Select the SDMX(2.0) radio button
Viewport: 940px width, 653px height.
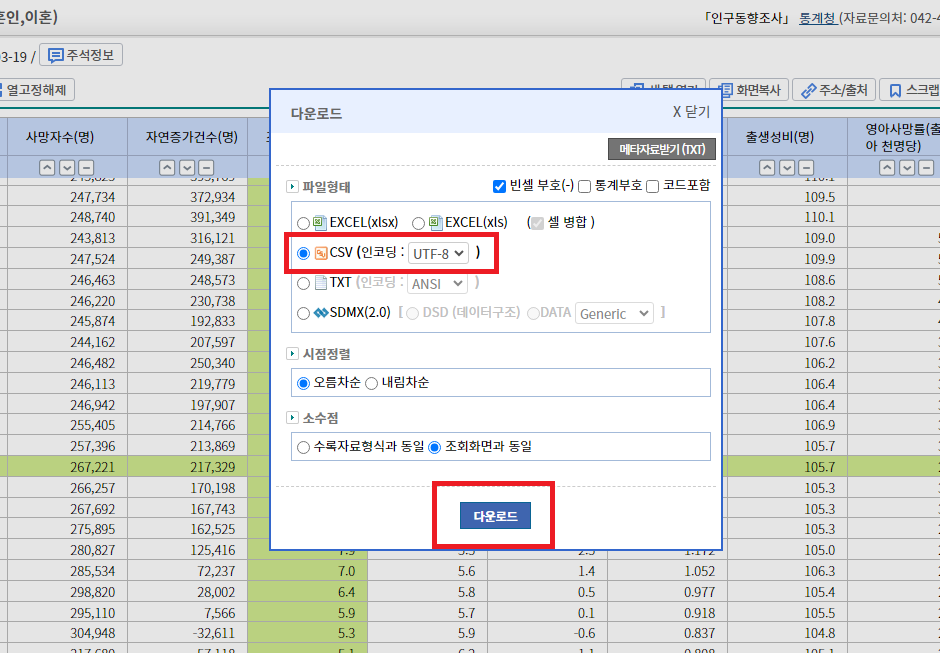click(303, 314)
